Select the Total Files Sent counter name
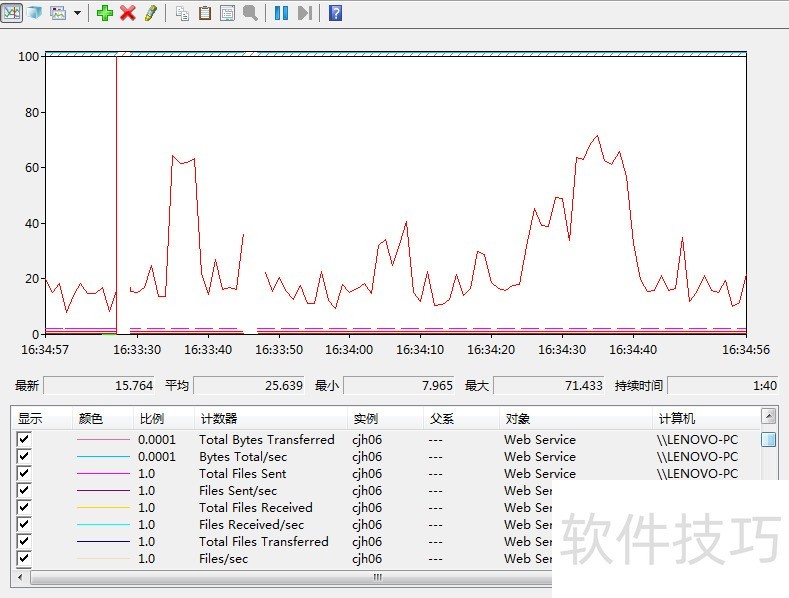 (x=243, y=474)
